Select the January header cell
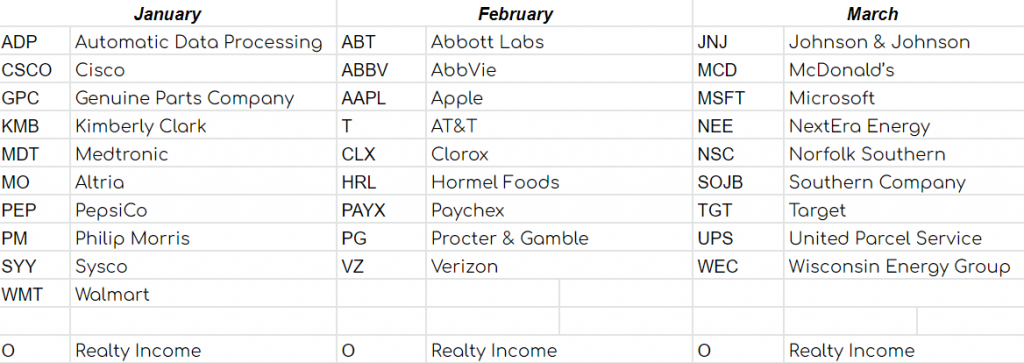 coord(168,13)
